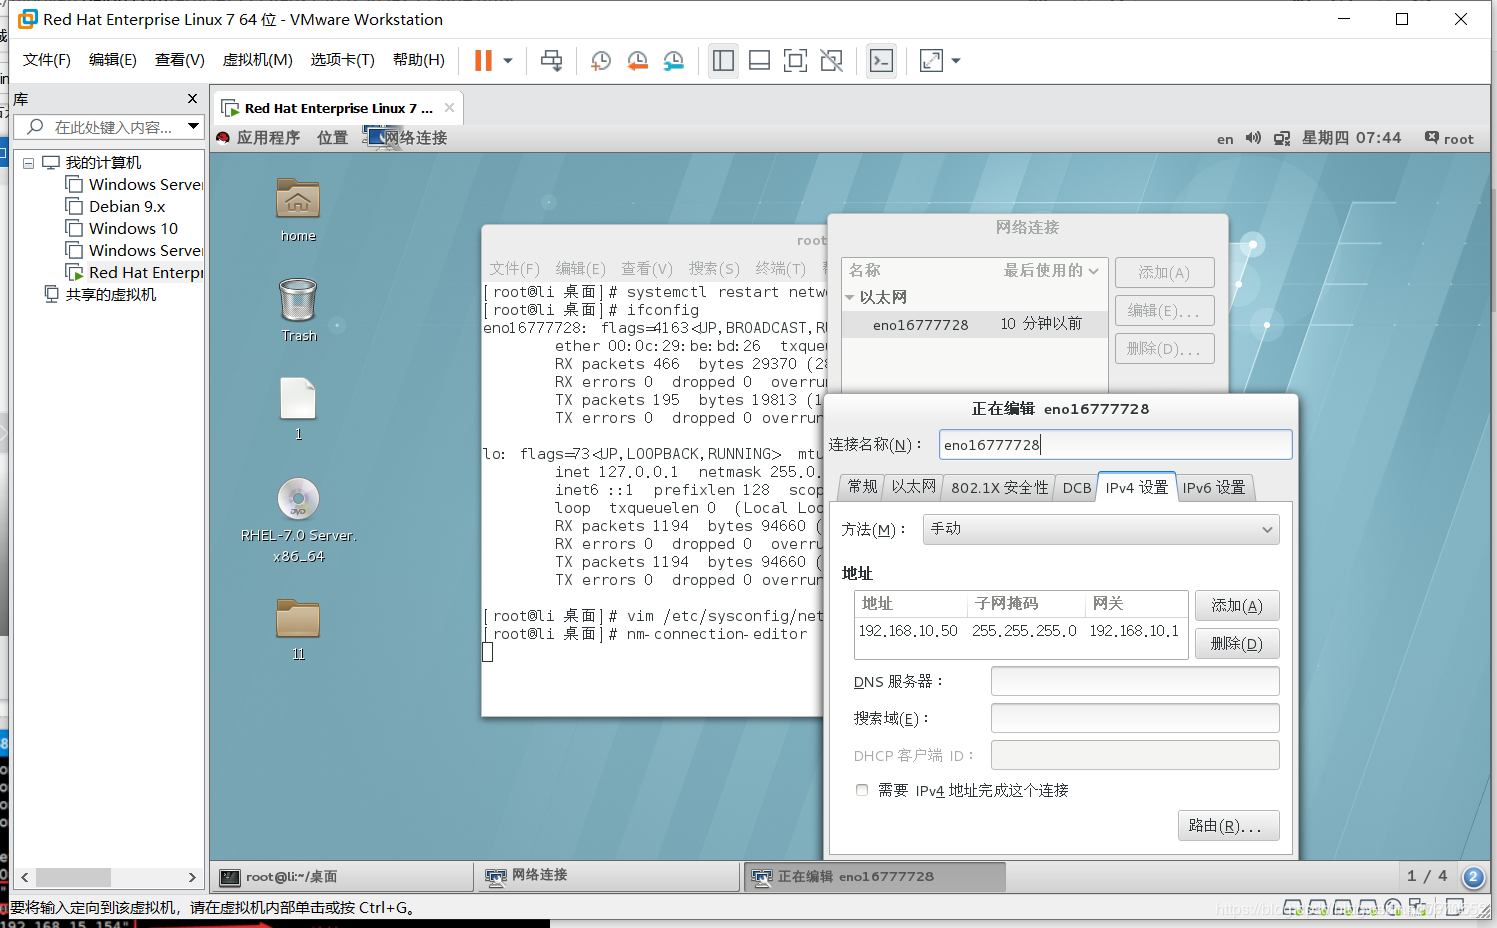
Task: Switch to 网络连接 window in taskbar
Action: point(608,877)
